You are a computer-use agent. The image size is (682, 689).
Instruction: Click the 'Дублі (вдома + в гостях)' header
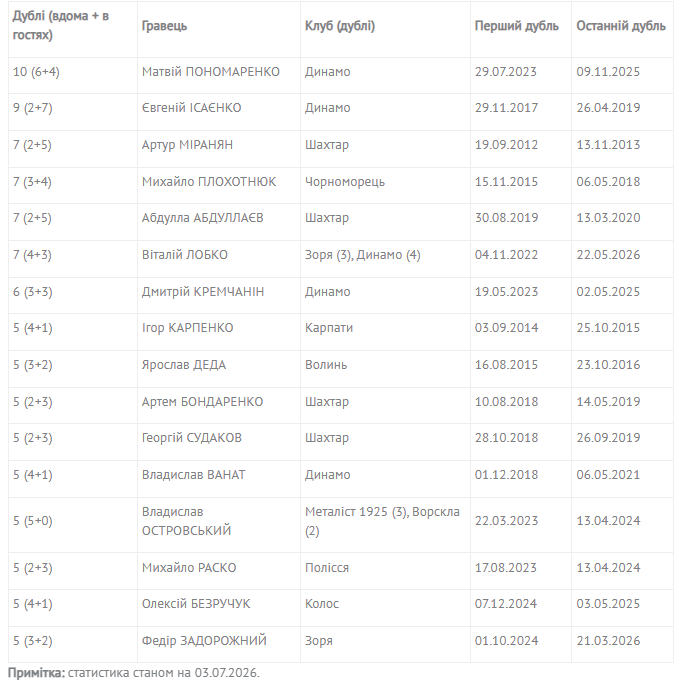point(61,25)
